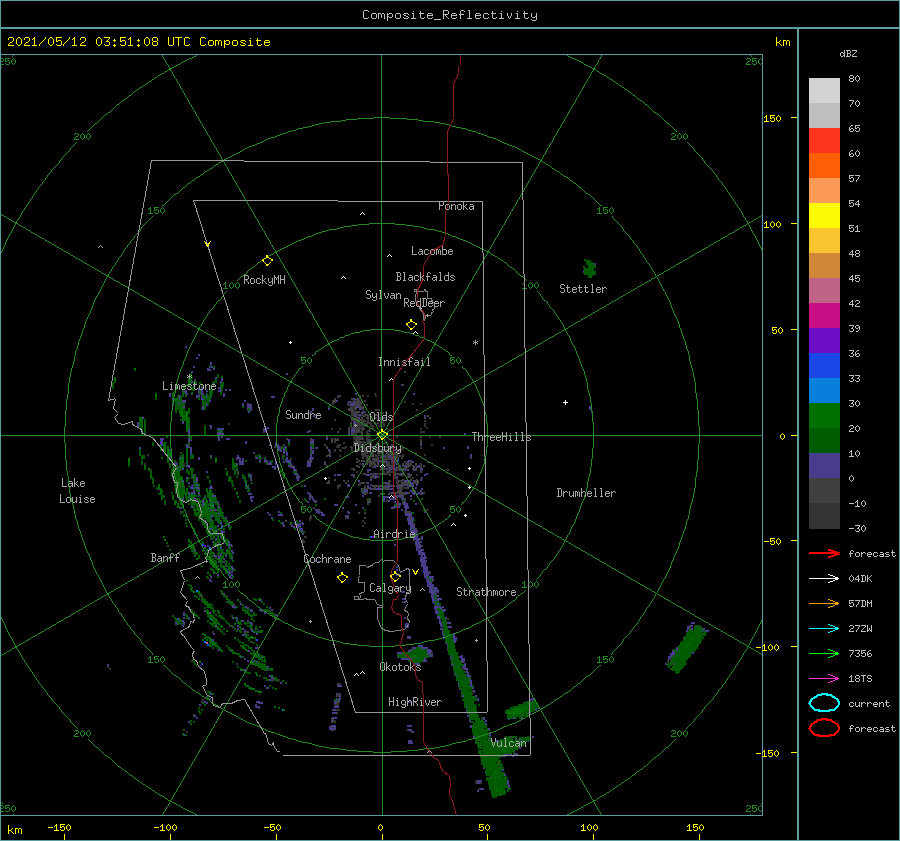Viewport: 900px width, 841px height.
Task: Click the light grey 80 dBZ color swatch
Action: pyautogui.click(x=824, y=90)
